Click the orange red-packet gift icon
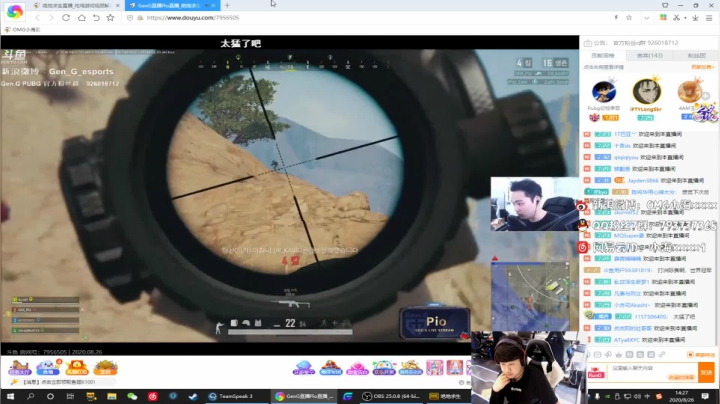720x404 pixels. 77,368
